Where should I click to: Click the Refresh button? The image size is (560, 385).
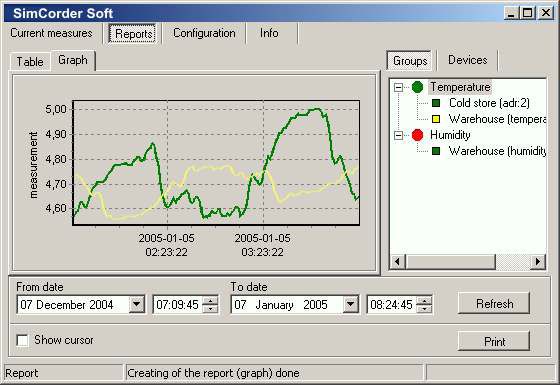click(494, 304)
